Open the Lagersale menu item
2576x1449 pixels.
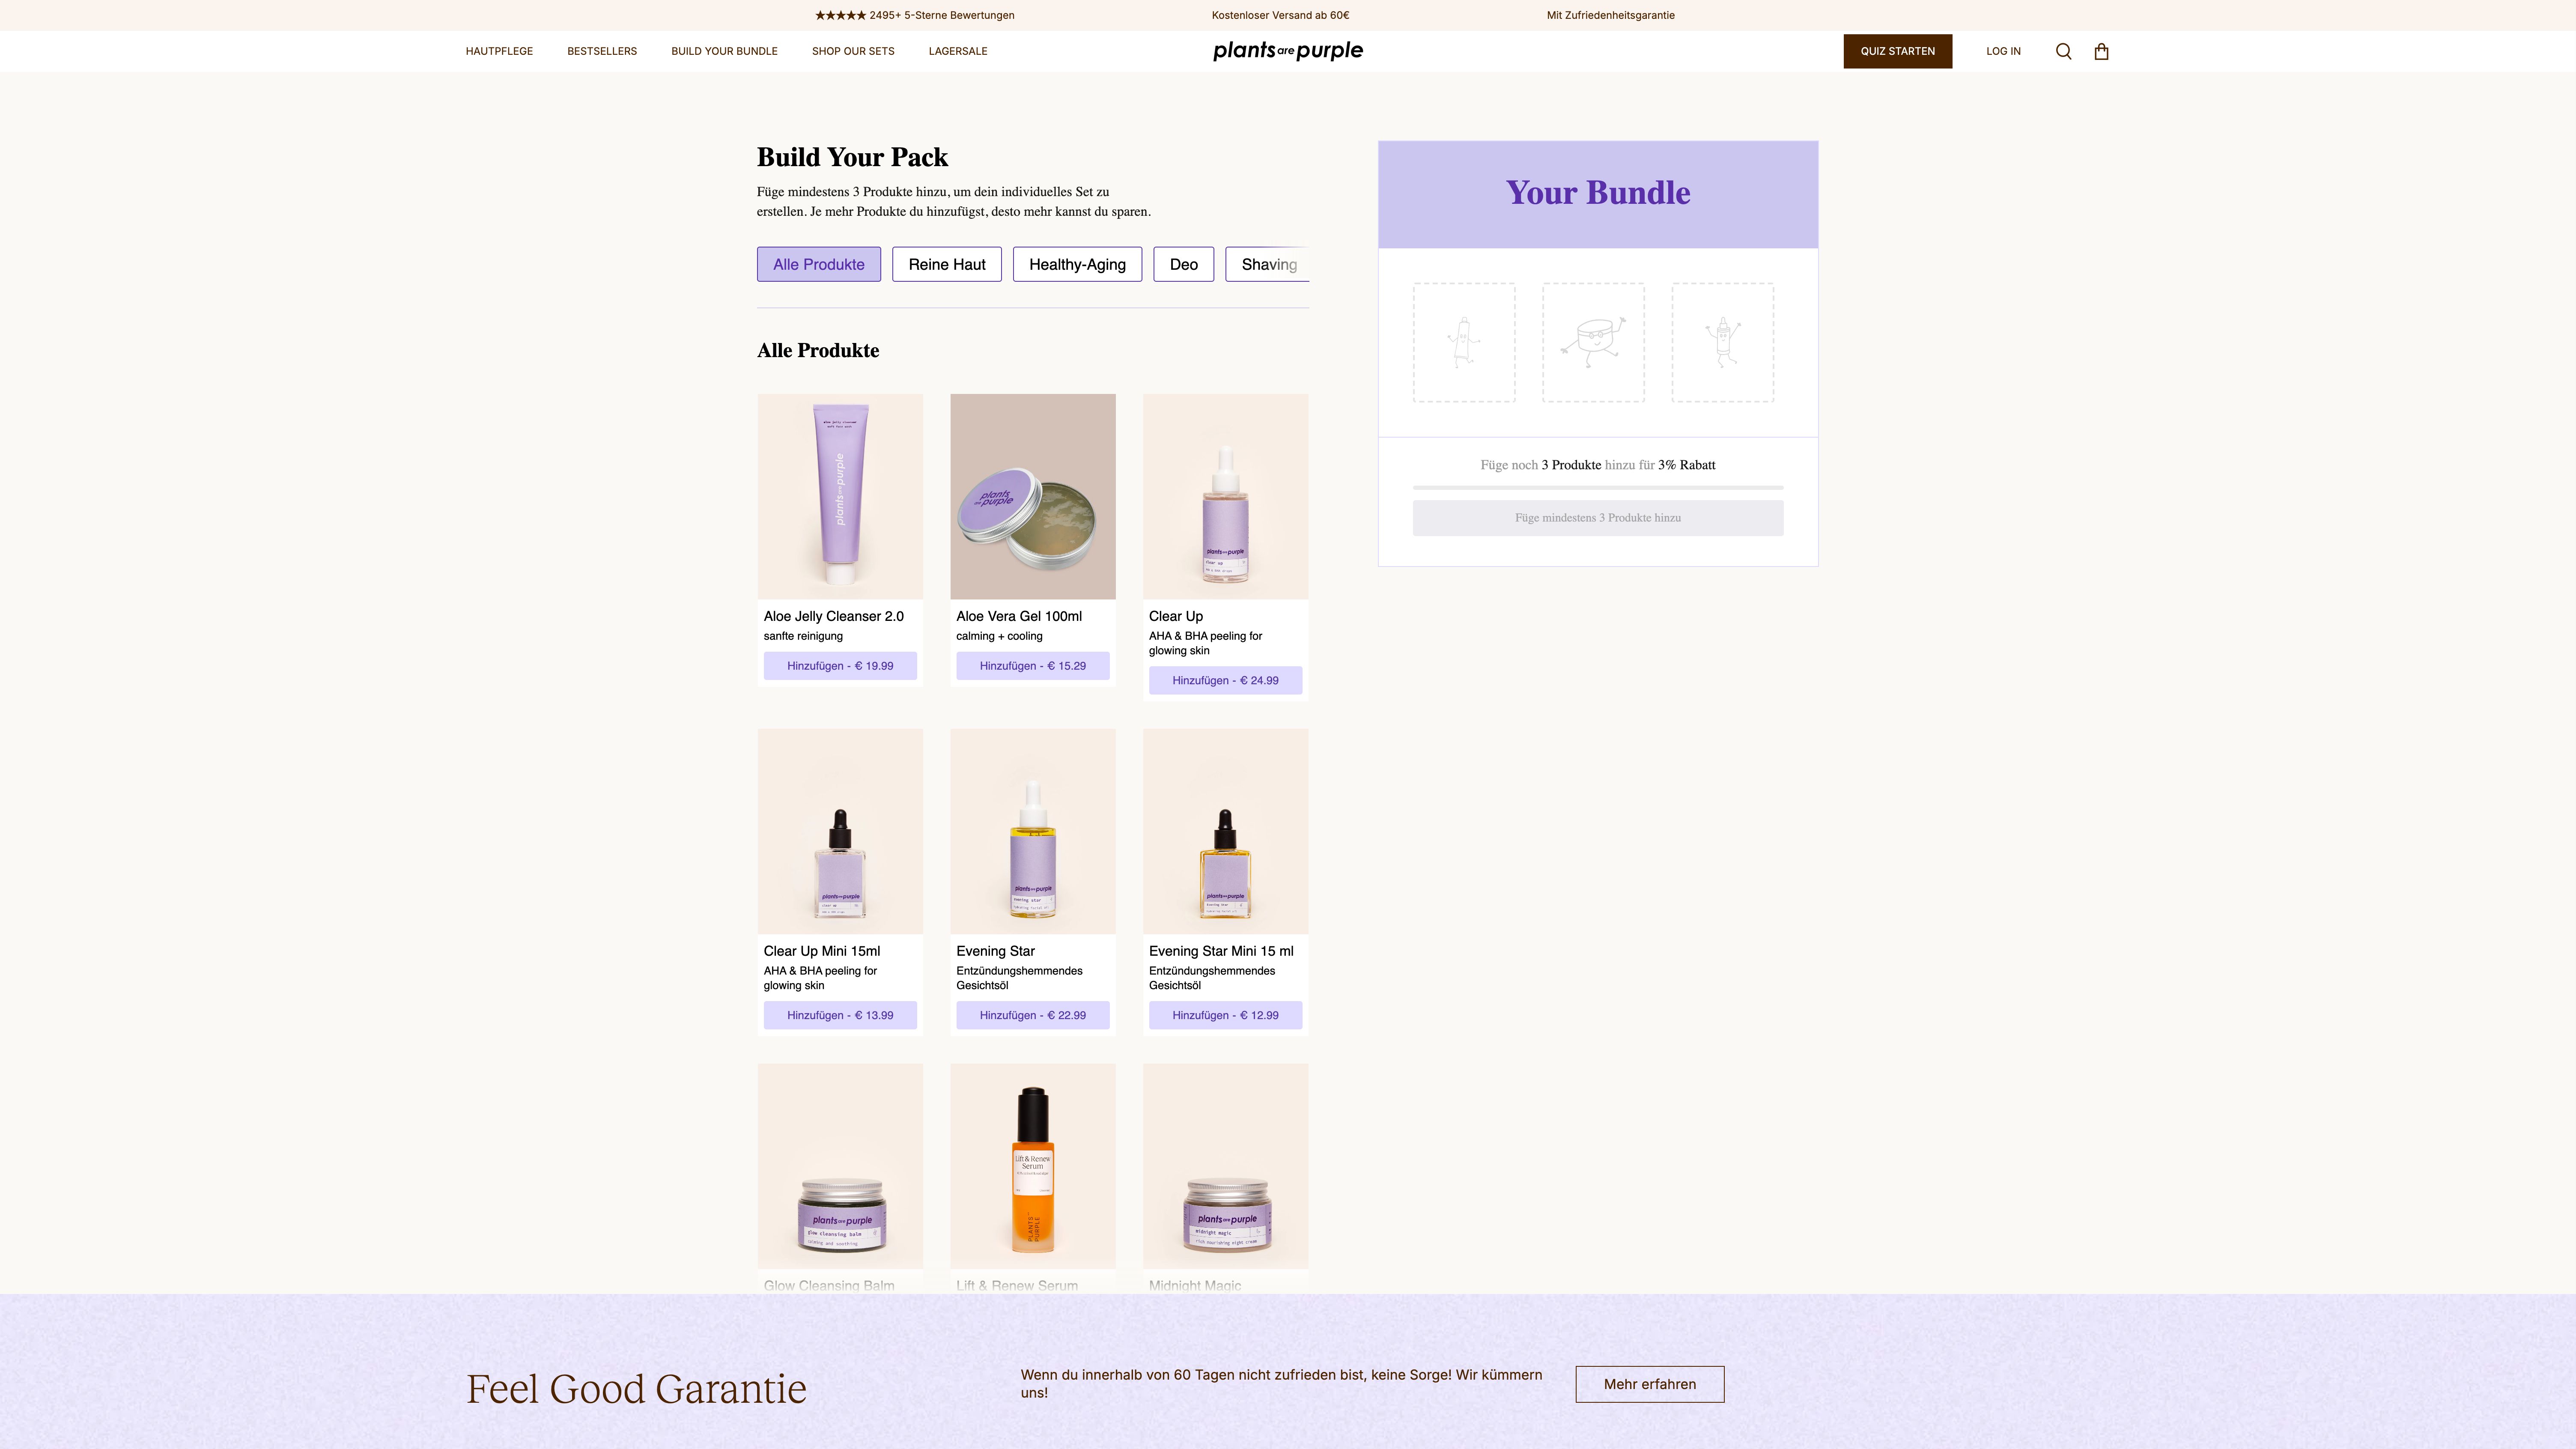tap(958, 51)
